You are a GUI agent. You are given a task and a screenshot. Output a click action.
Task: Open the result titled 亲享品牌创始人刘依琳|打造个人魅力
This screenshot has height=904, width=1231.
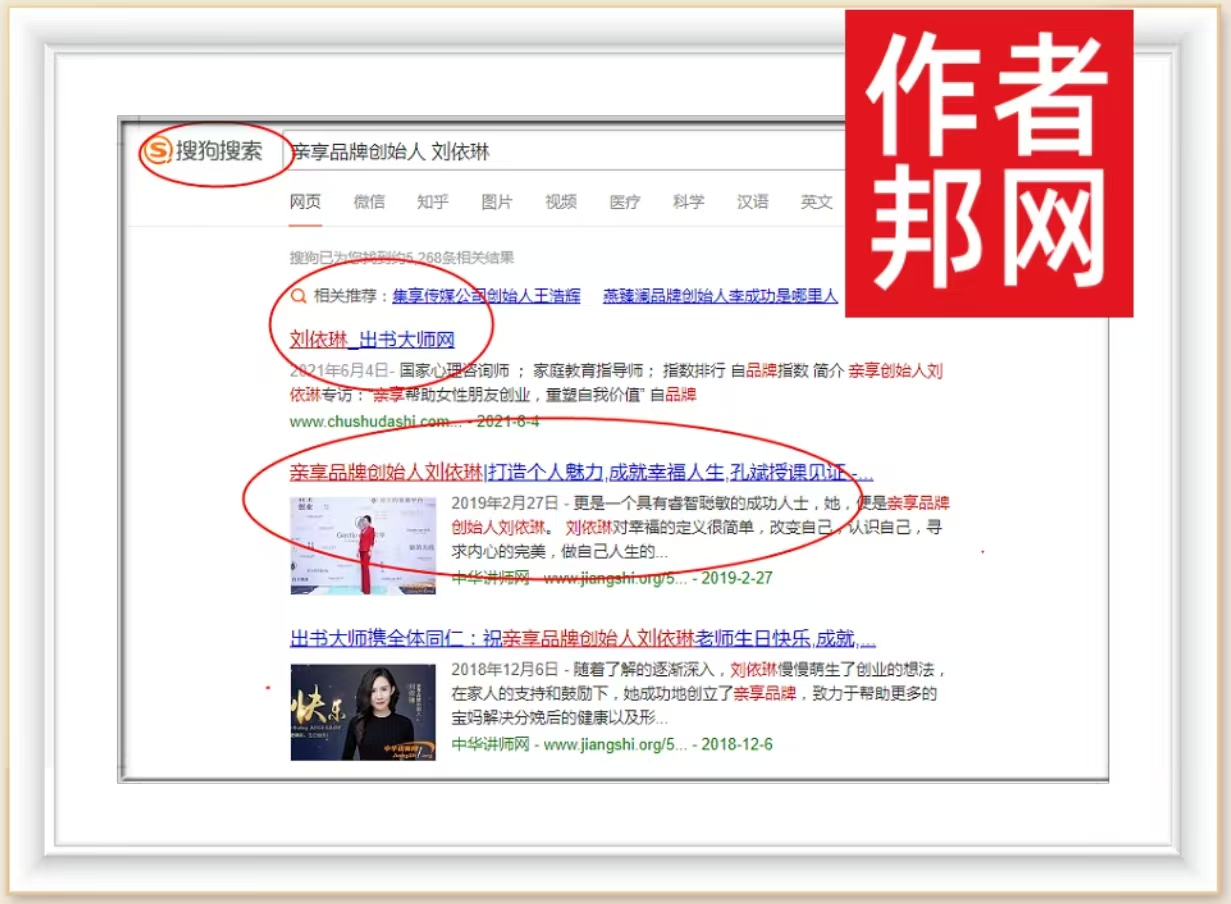tap(580, 472)
